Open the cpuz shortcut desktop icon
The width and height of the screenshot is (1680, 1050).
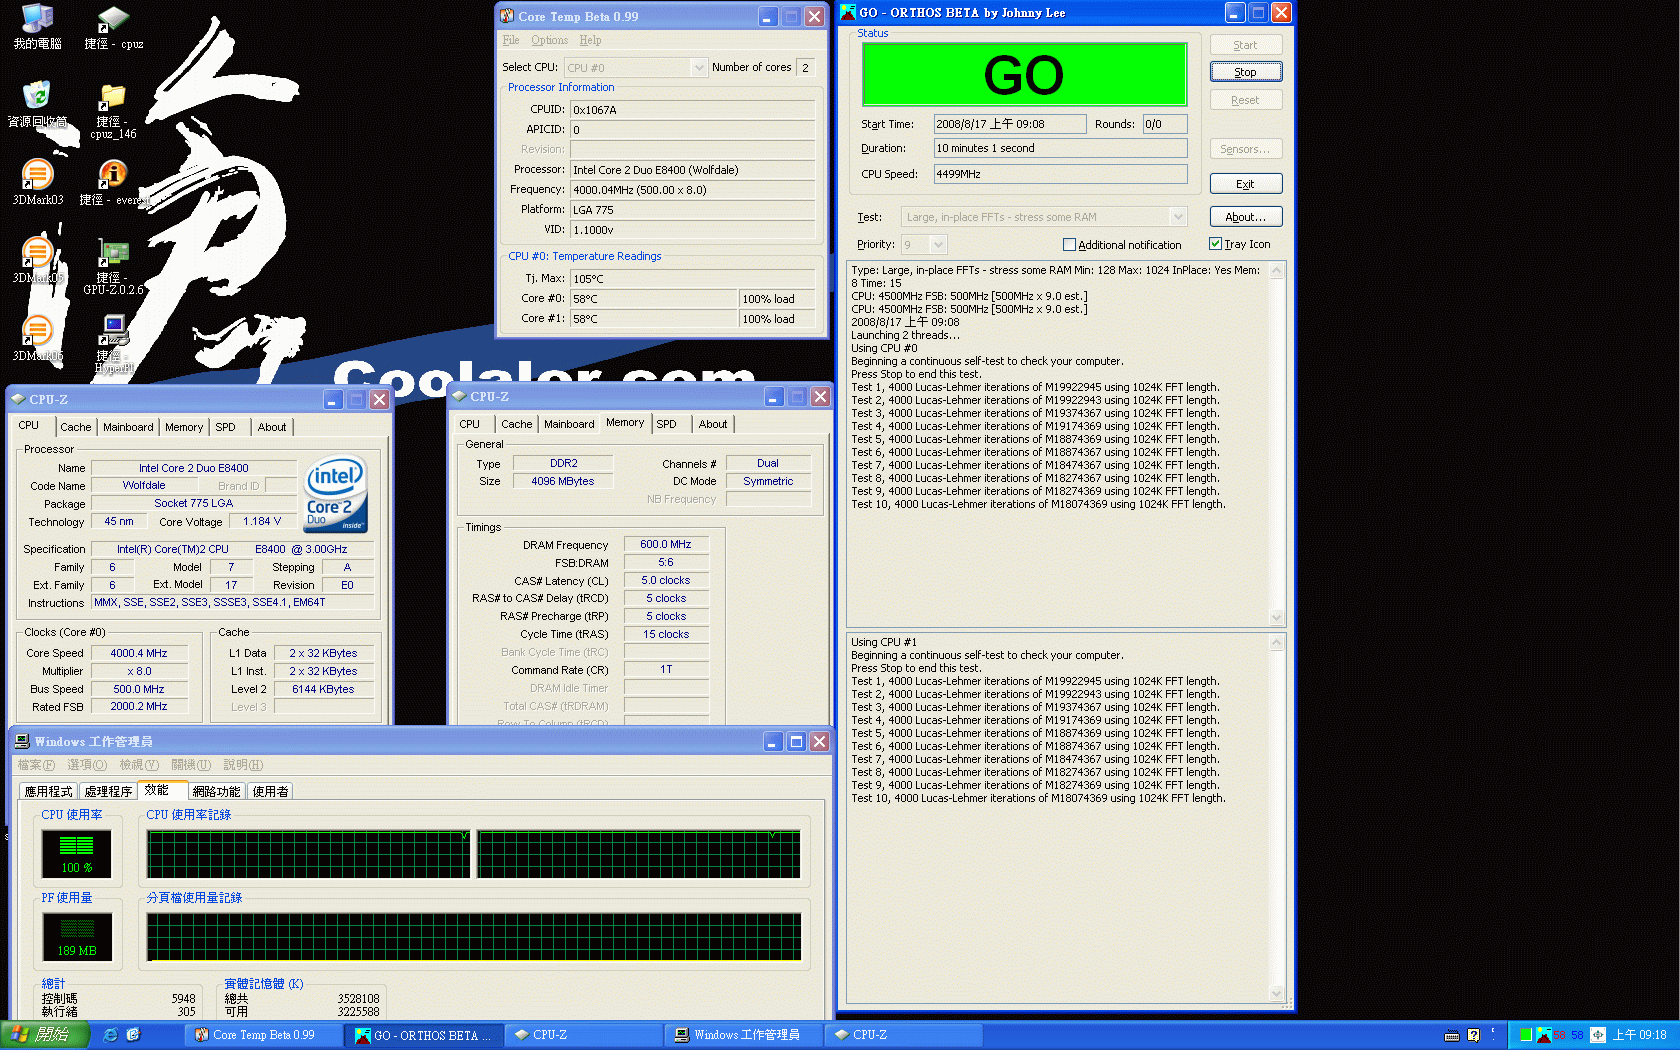pos(113,27)
